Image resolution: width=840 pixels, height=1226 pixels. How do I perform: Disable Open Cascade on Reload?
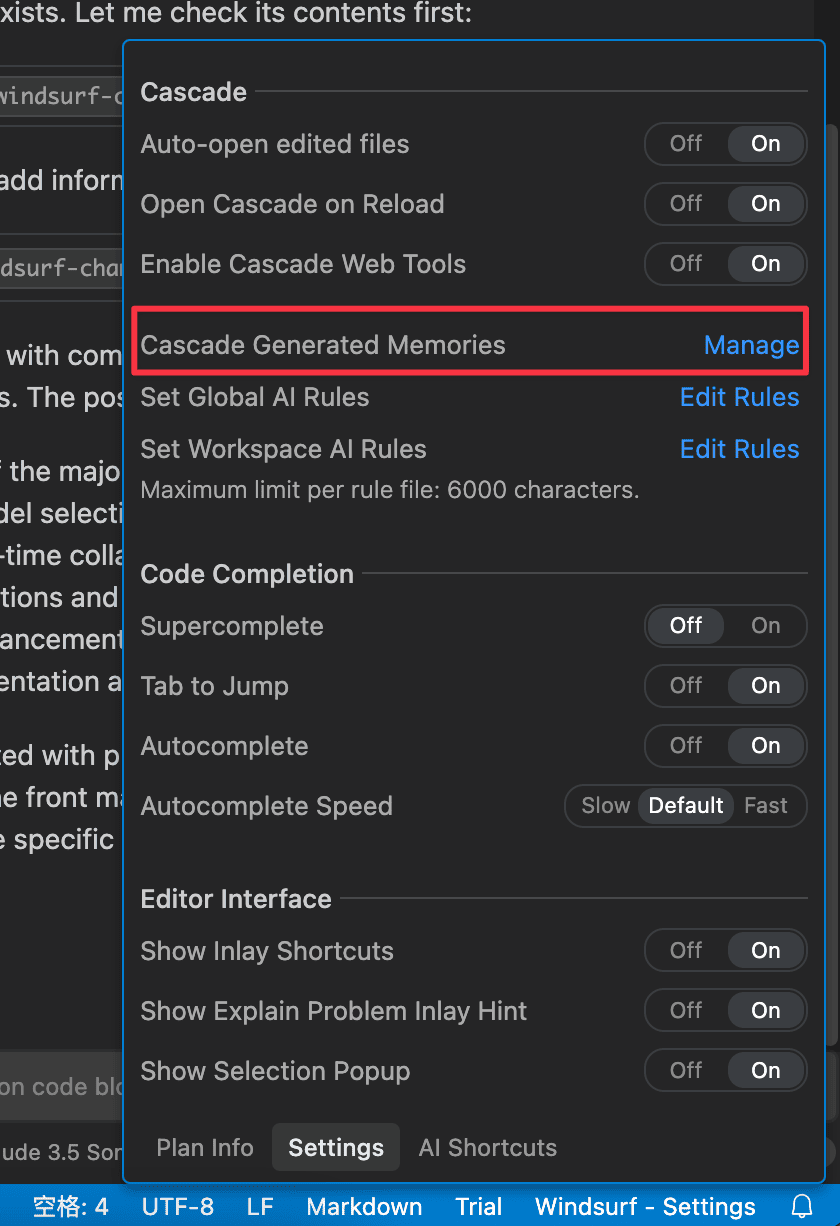point(686,204)
